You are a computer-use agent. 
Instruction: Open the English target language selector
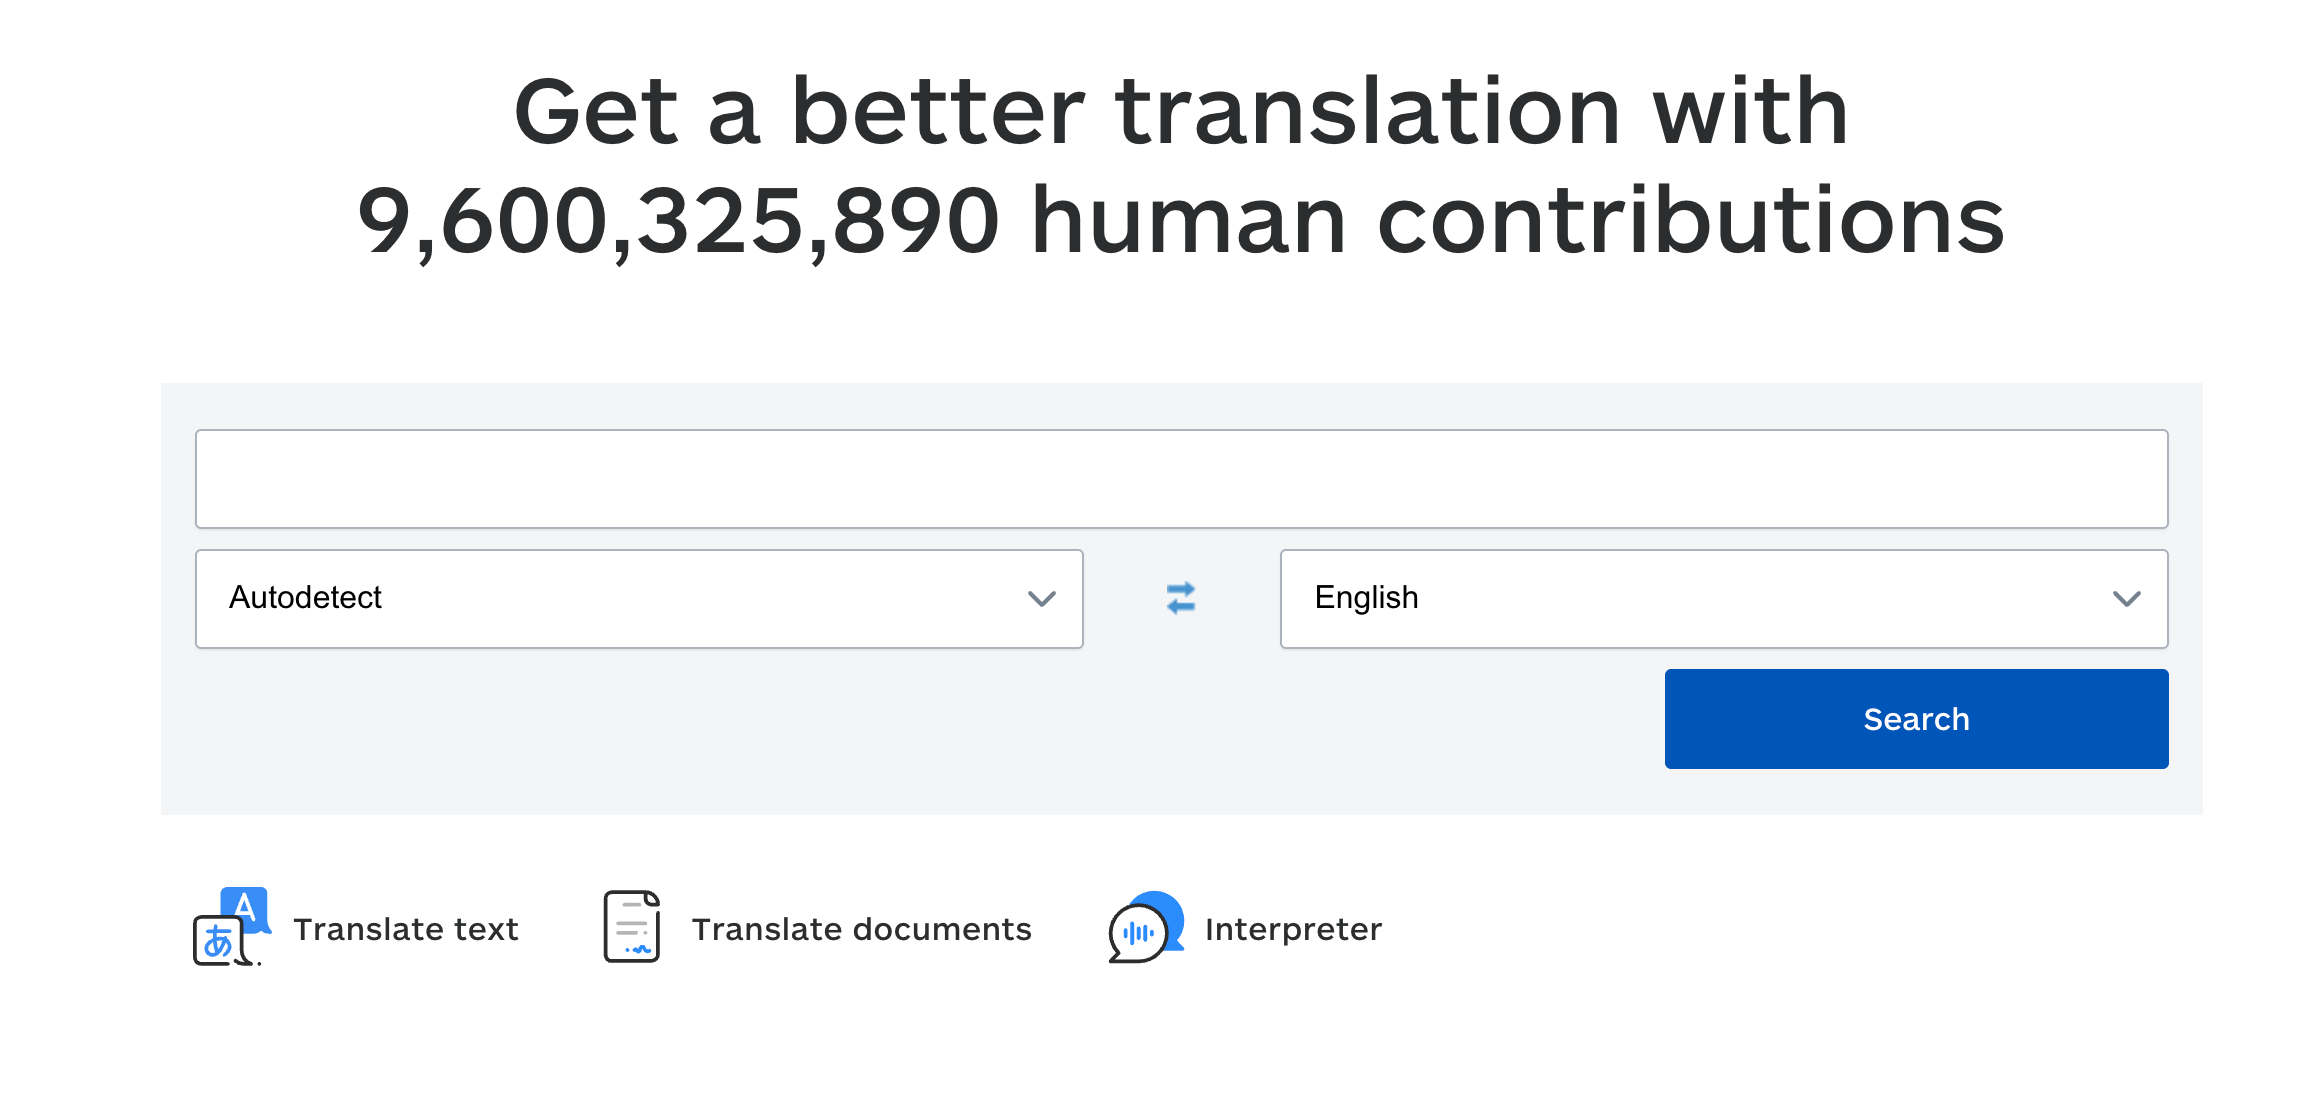coord(1723,599)
